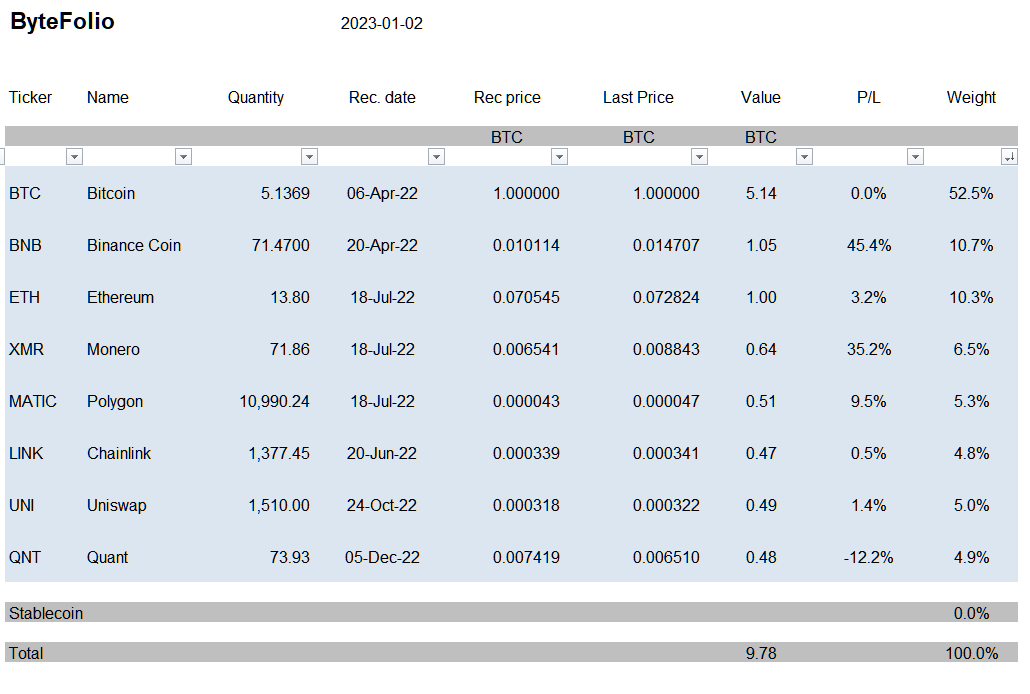Select the Quant name cell

[108, 557]
